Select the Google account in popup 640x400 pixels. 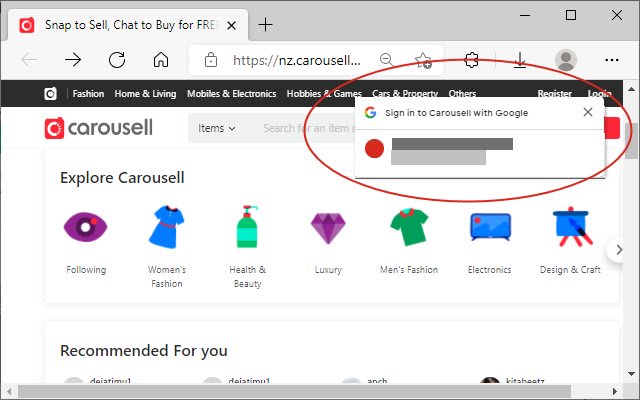[x=480, y=151]
